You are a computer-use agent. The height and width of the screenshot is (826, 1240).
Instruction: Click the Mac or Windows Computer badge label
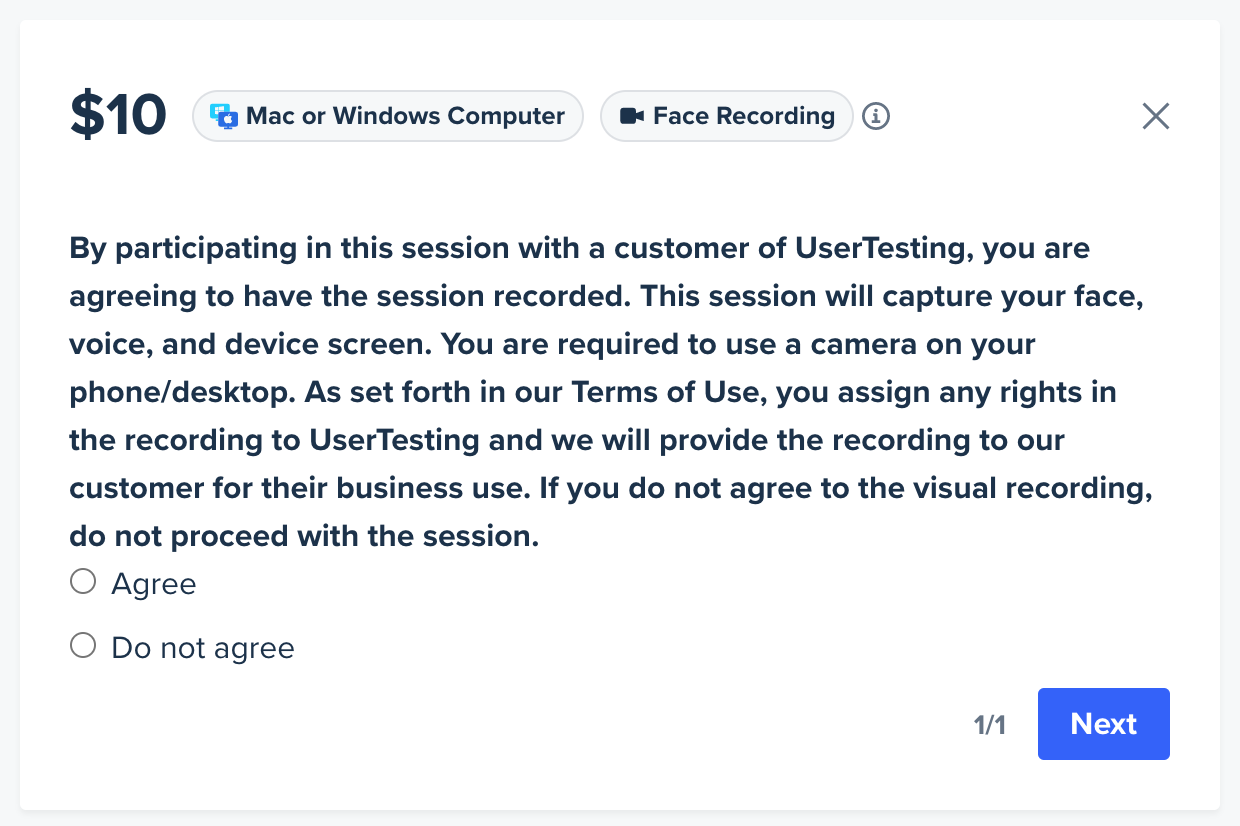[x=405, y=116]
